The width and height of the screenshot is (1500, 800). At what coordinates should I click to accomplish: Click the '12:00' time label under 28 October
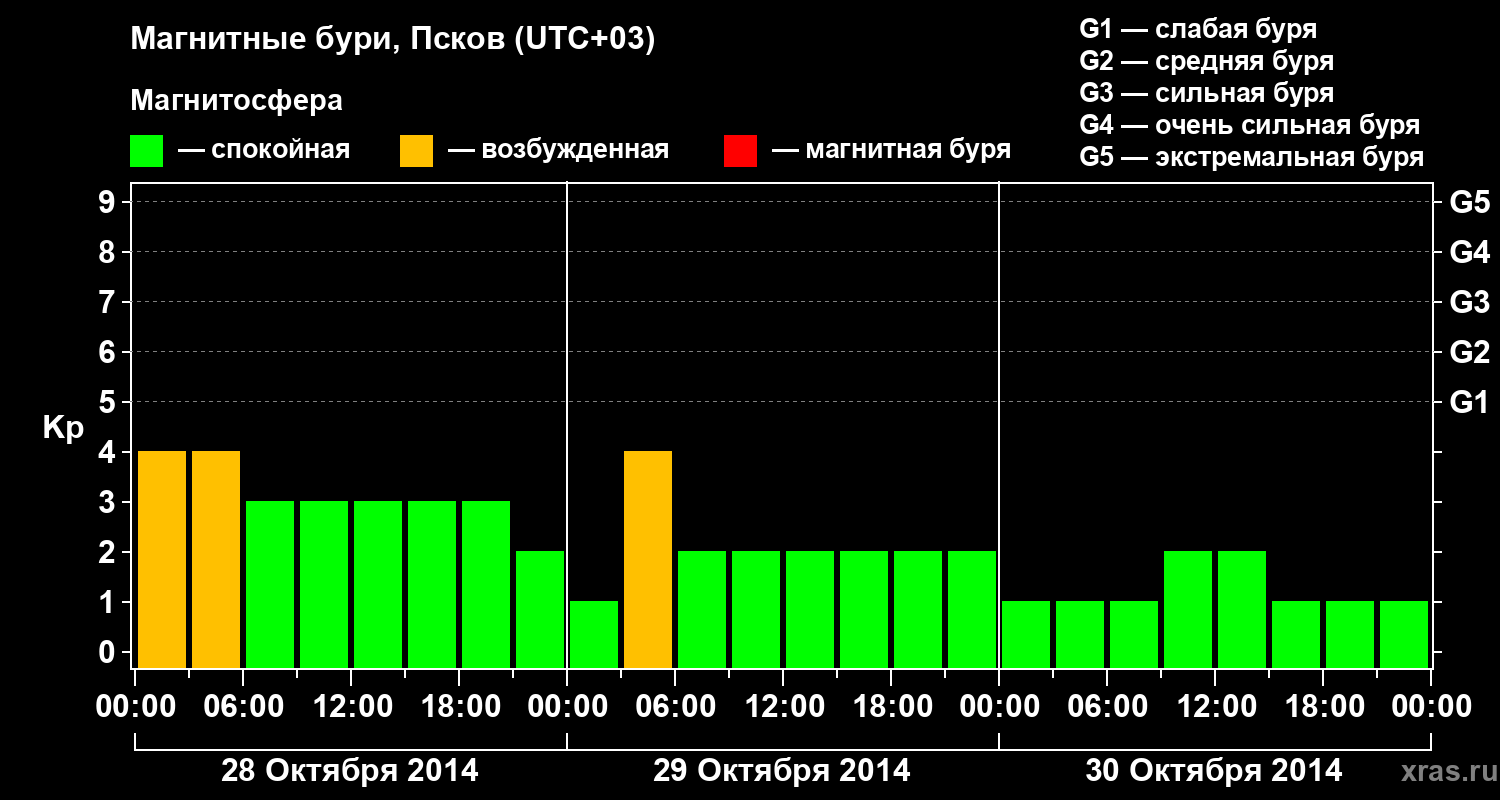(x=351, y=707)
